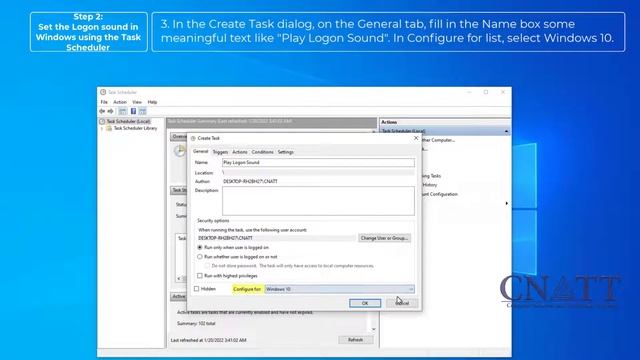Open the Action menu
Viewport: 640px width, 360px height.
click(120, 102)
